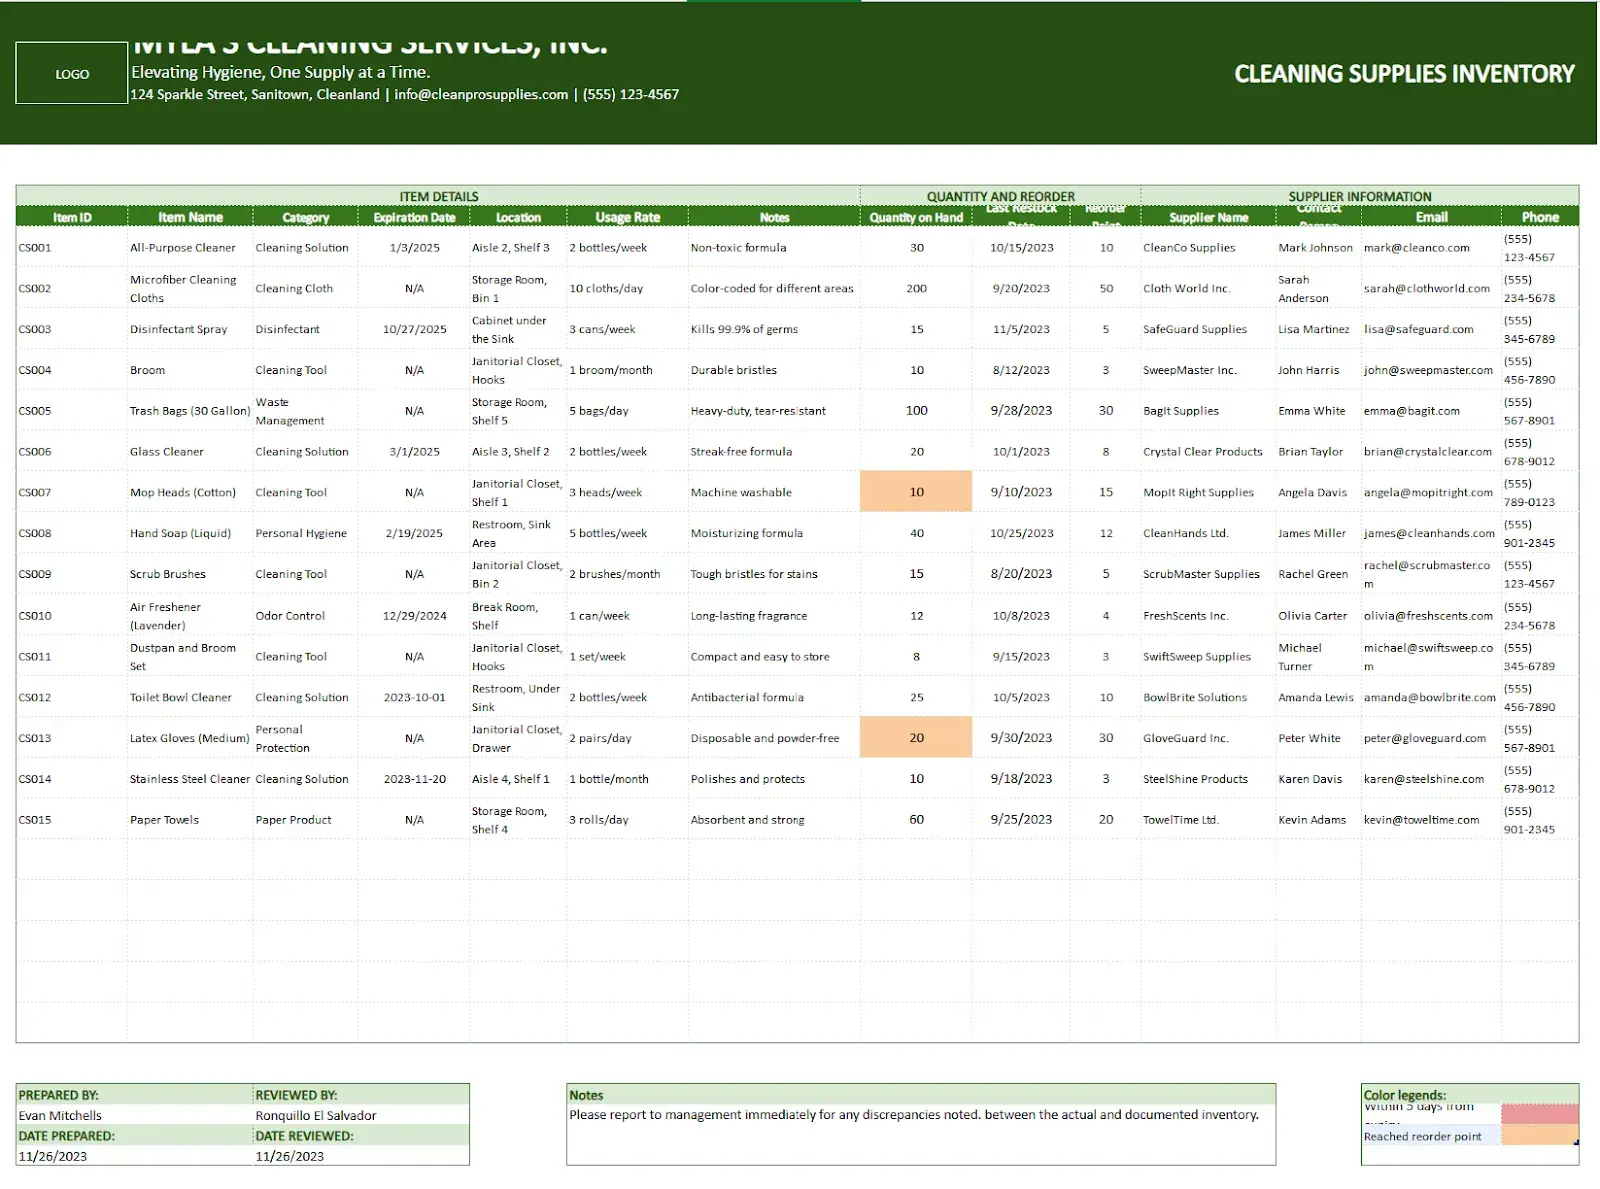Click the orange Reached reorder point swatch
The width and height of the screenshot is (1600, 1189).
point(1539,1136)
